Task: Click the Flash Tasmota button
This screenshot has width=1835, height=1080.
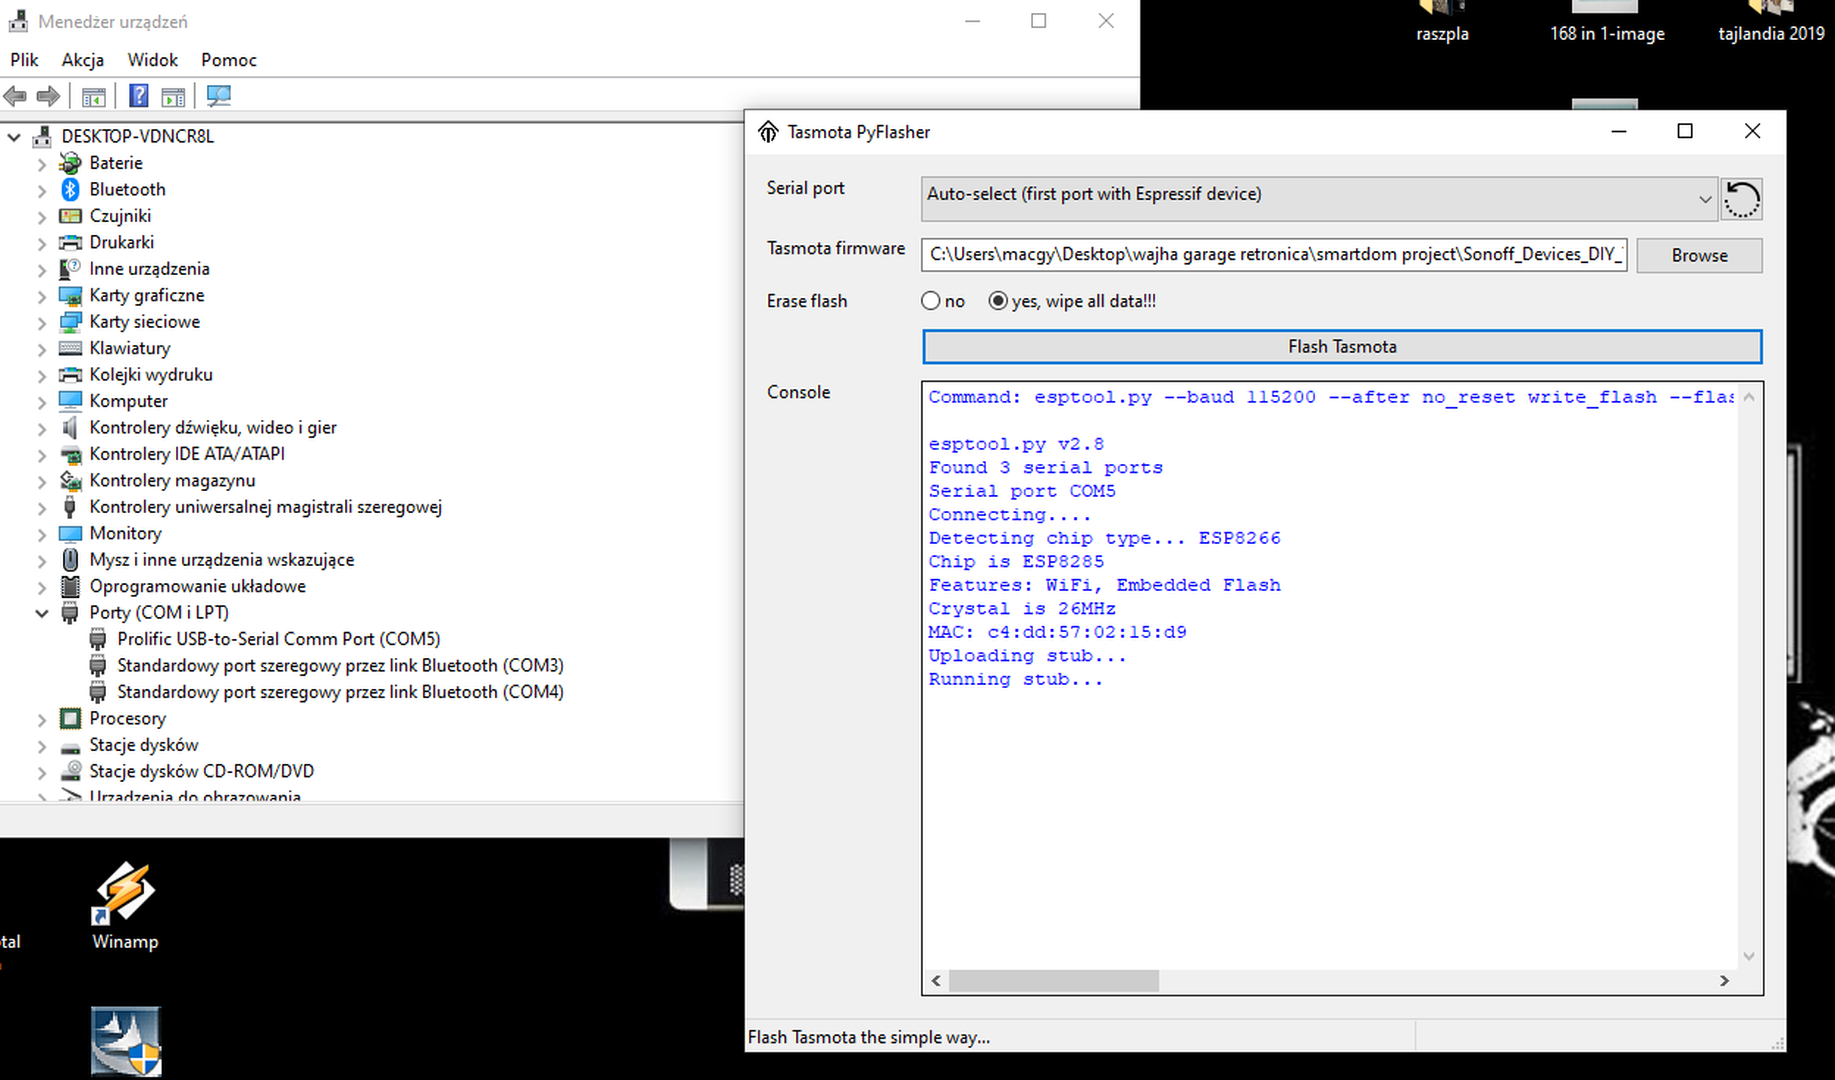Action: click(1342, 347)
